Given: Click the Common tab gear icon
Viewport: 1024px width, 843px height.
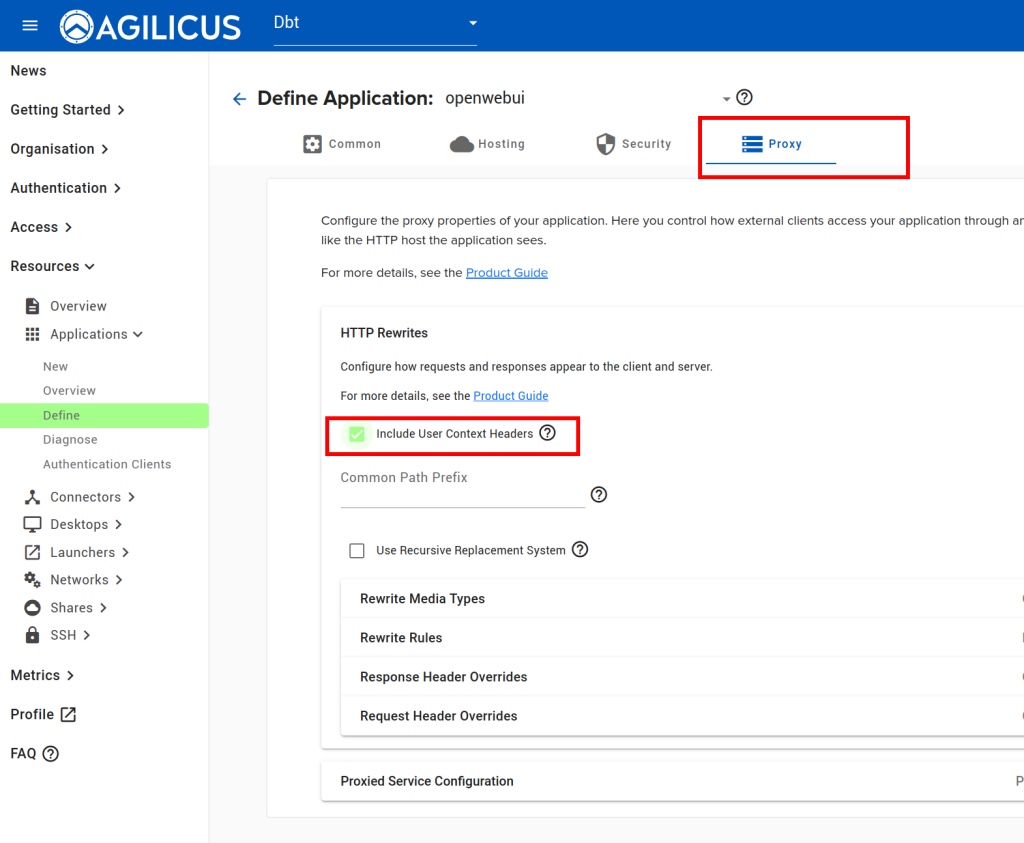Looking at the screenshot, I should click(x=312, y=144).
